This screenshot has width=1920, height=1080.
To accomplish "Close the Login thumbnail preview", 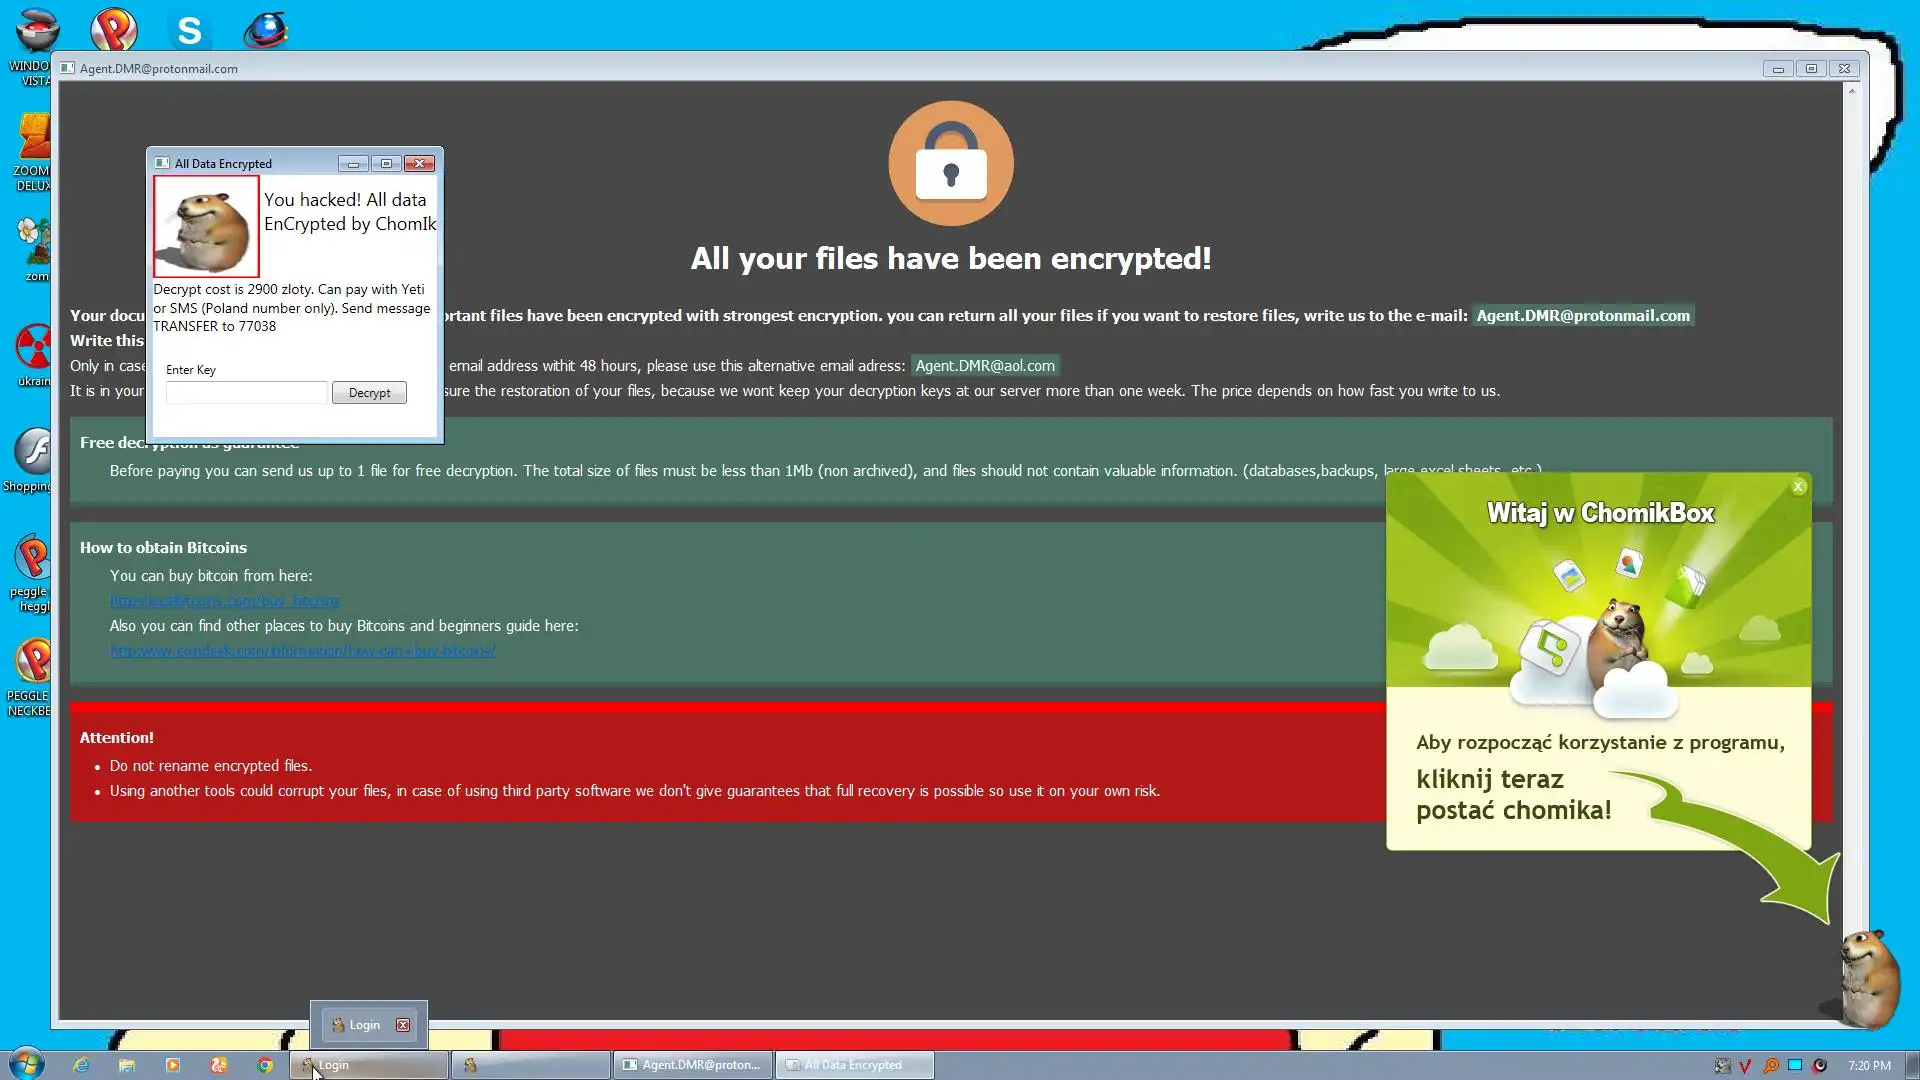I will click(403, 1025).
